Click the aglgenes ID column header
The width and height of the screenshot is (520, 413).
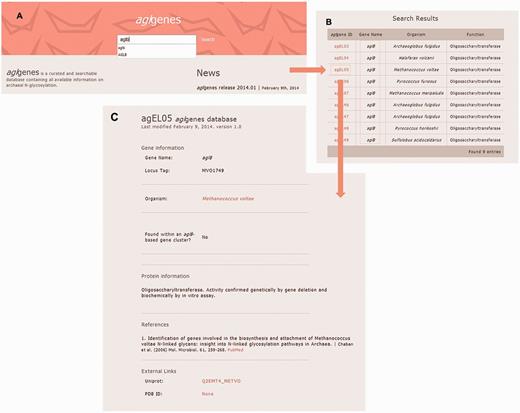coord(341,34)
